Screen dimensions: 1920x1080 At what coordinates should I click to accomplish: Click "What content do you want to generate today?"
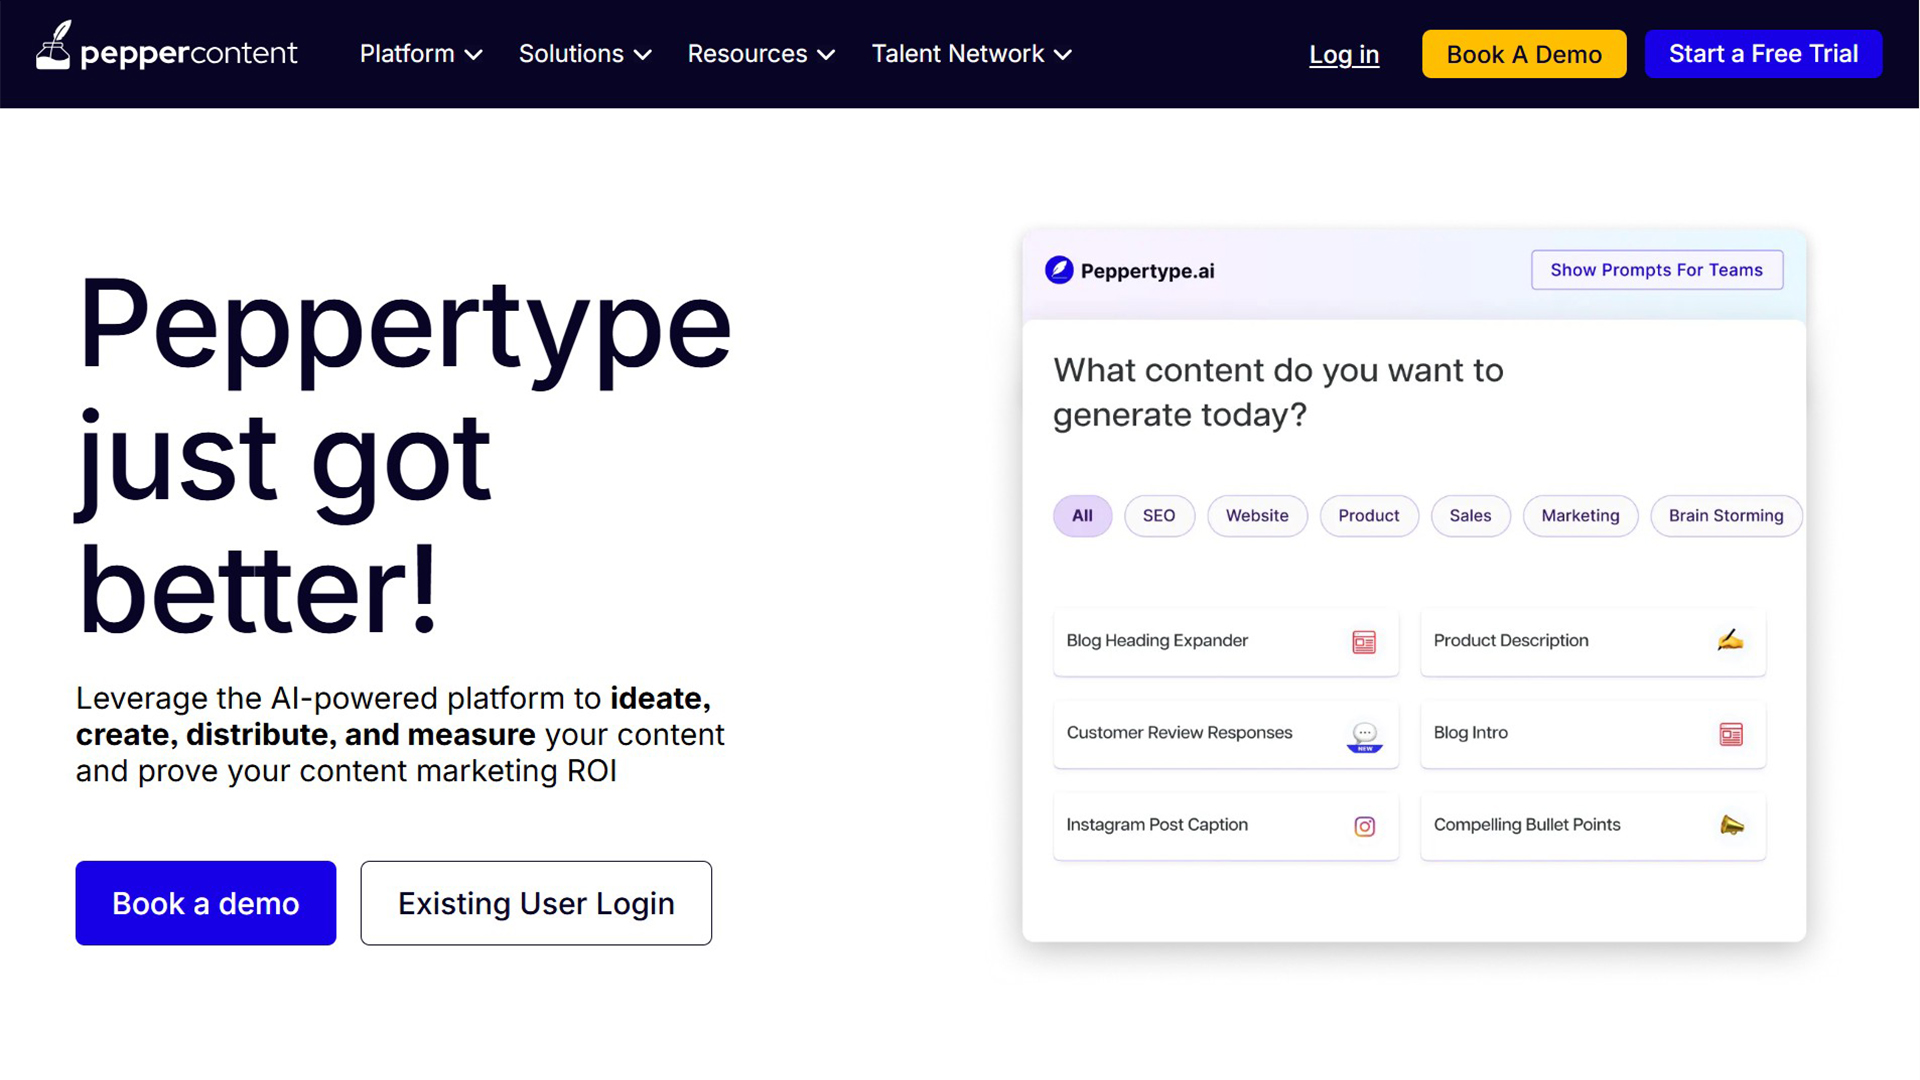coord(1278,392)
